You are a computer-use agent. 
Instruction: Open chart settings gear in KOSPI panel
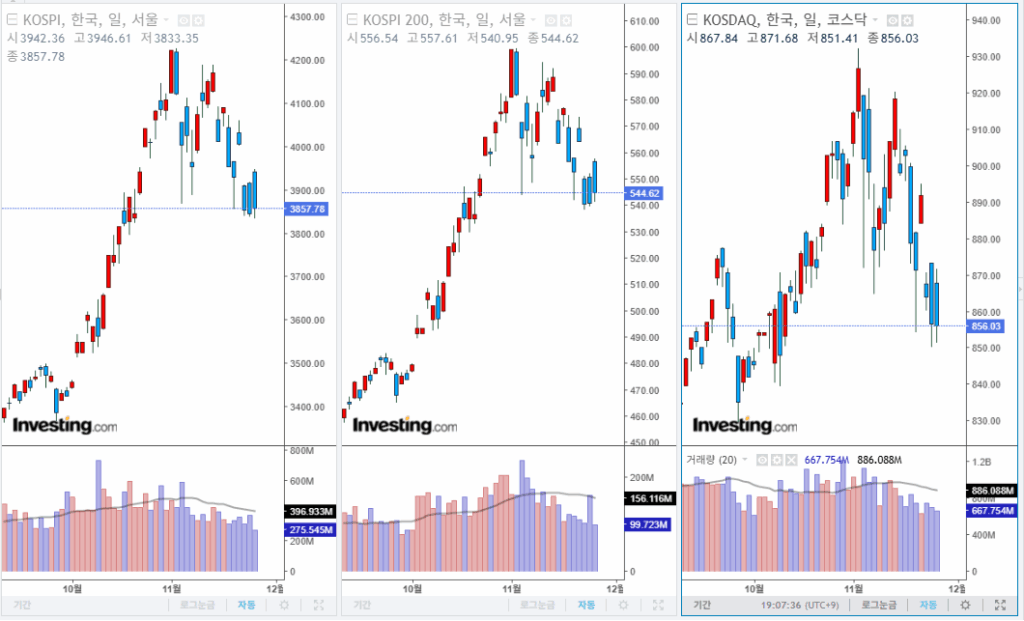(x=284, y=605)
